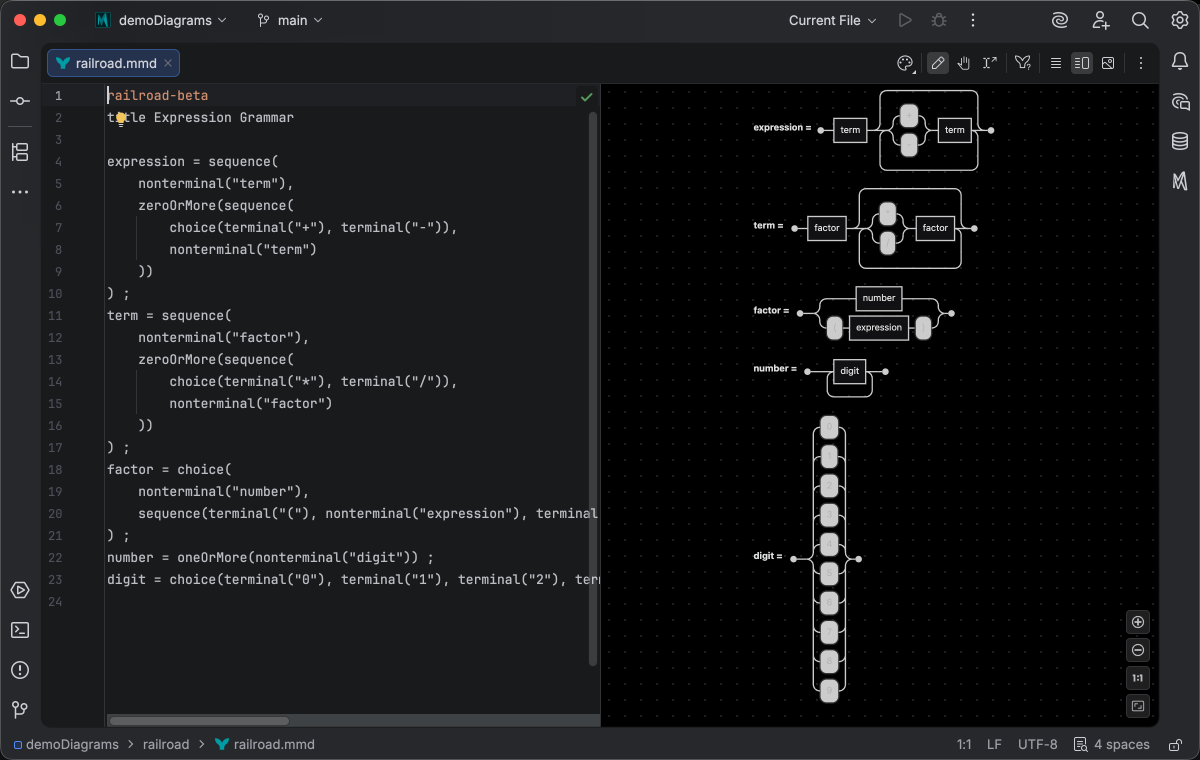The height and width of the screenshot is (760, 1200).
Task: Open preview toolbar more options
Action: click(1140, 63)
